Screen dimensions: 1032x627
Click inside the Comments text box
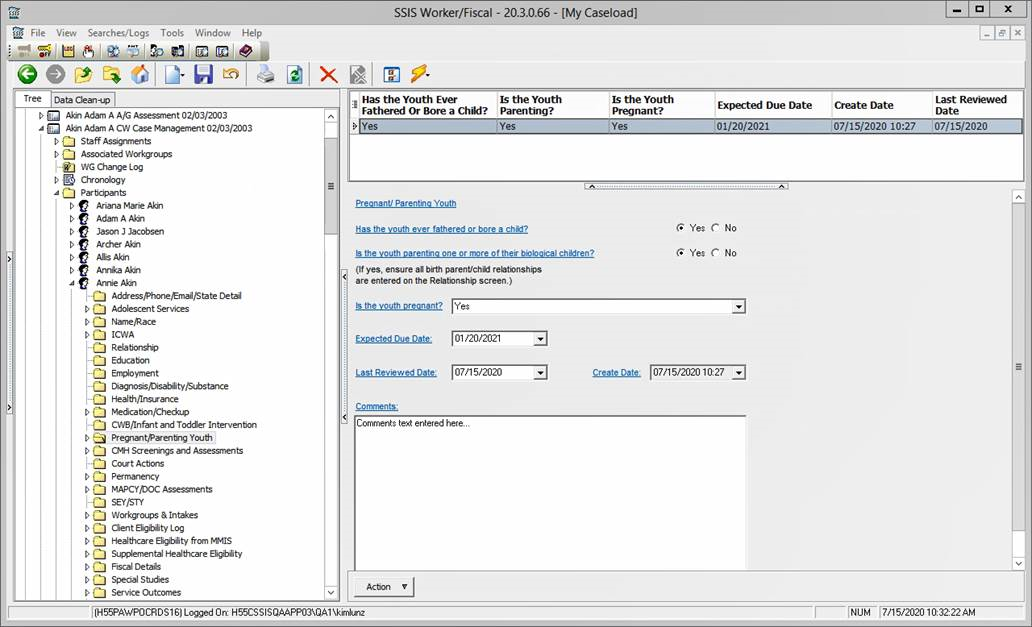550,490
